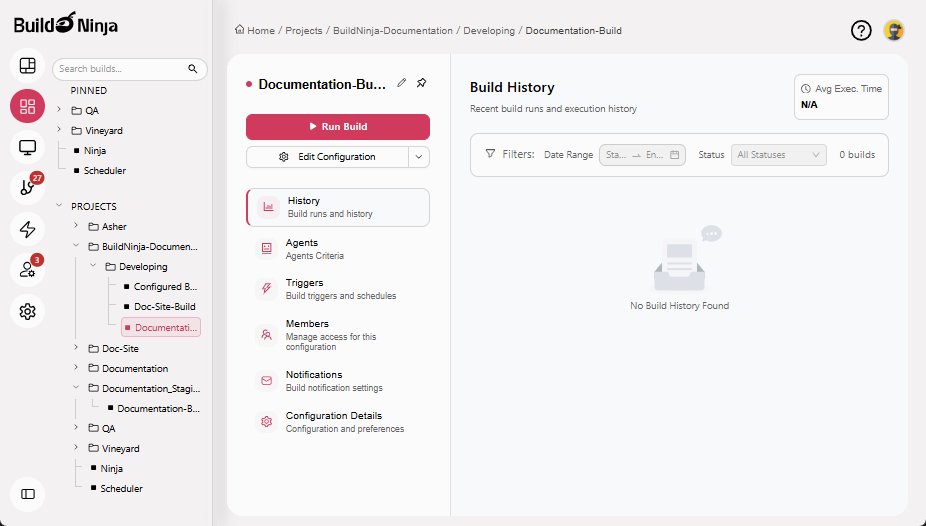Click the Run Build button
The width and height of the screenshot is (926, 526).
point(338,126)
